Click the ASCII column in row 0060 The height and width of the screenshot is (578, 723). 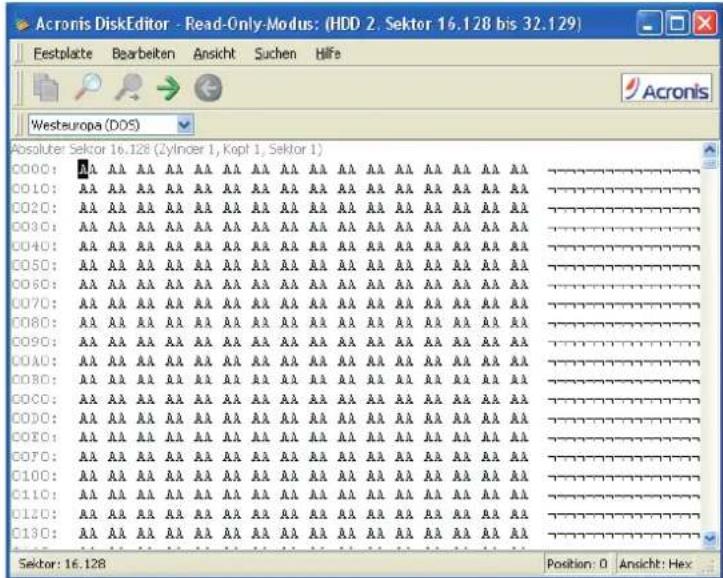623,286
